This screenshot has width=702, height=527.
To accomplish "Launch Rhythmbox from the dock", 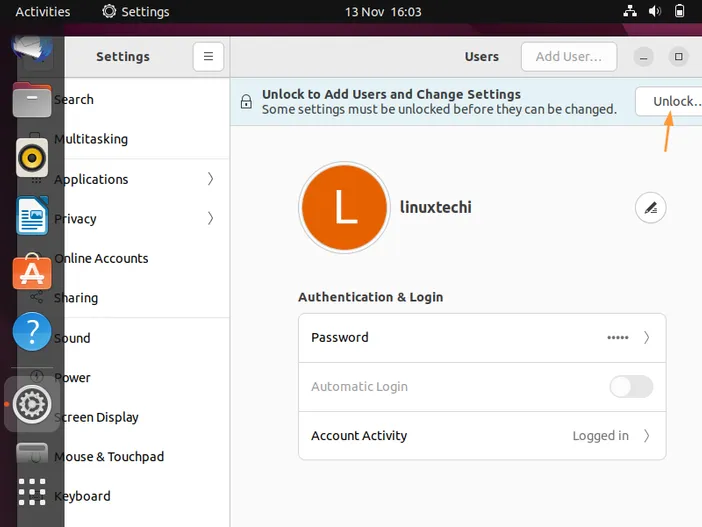I will (32, 158).
